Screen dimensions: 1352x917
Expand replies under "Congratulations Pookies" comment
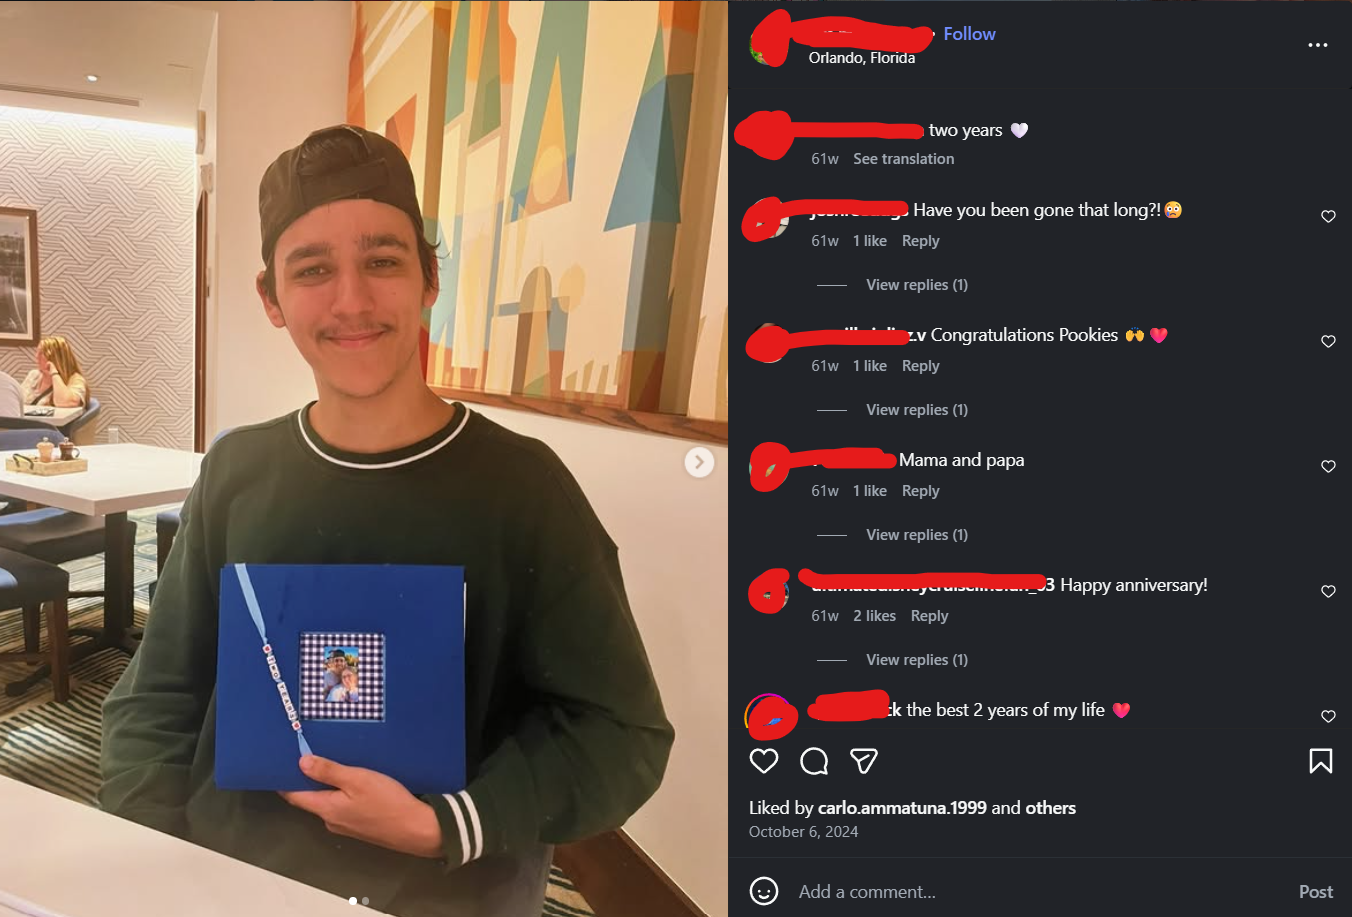pos(917,410)
